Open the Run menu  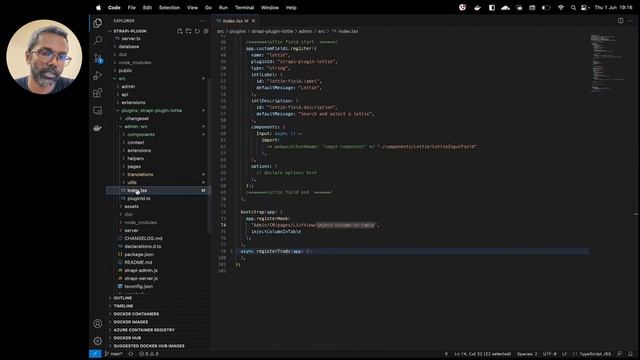223,7
